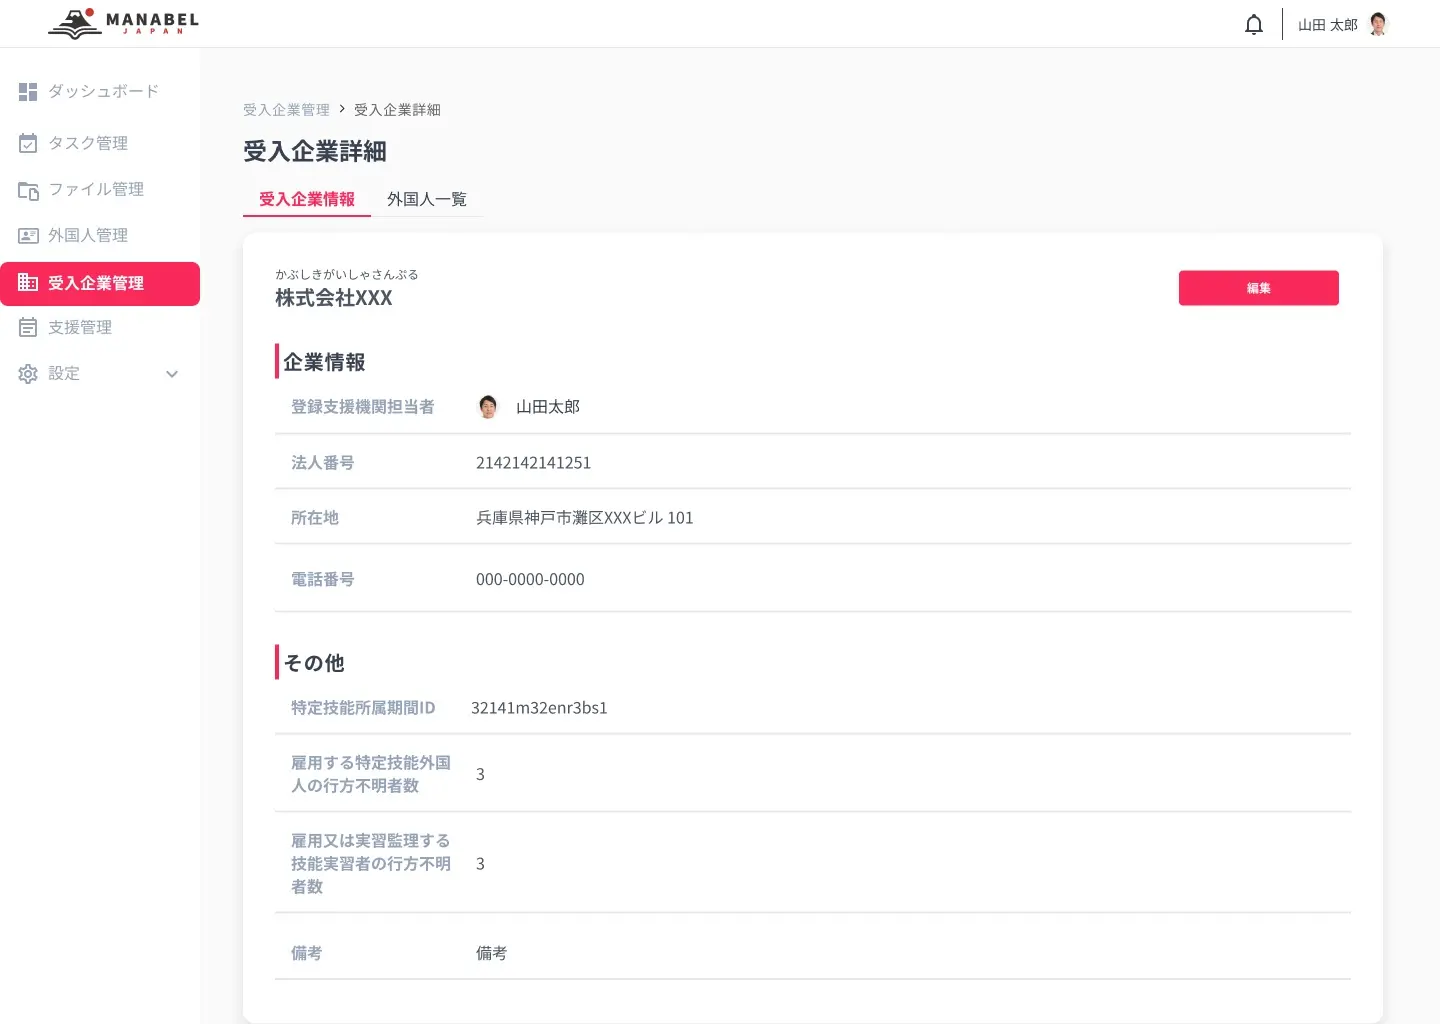Screen dimensions: 1440x1024
Task: Click the 山田太郎 staff avatar thumbnail
Action: tap(489, 406)
